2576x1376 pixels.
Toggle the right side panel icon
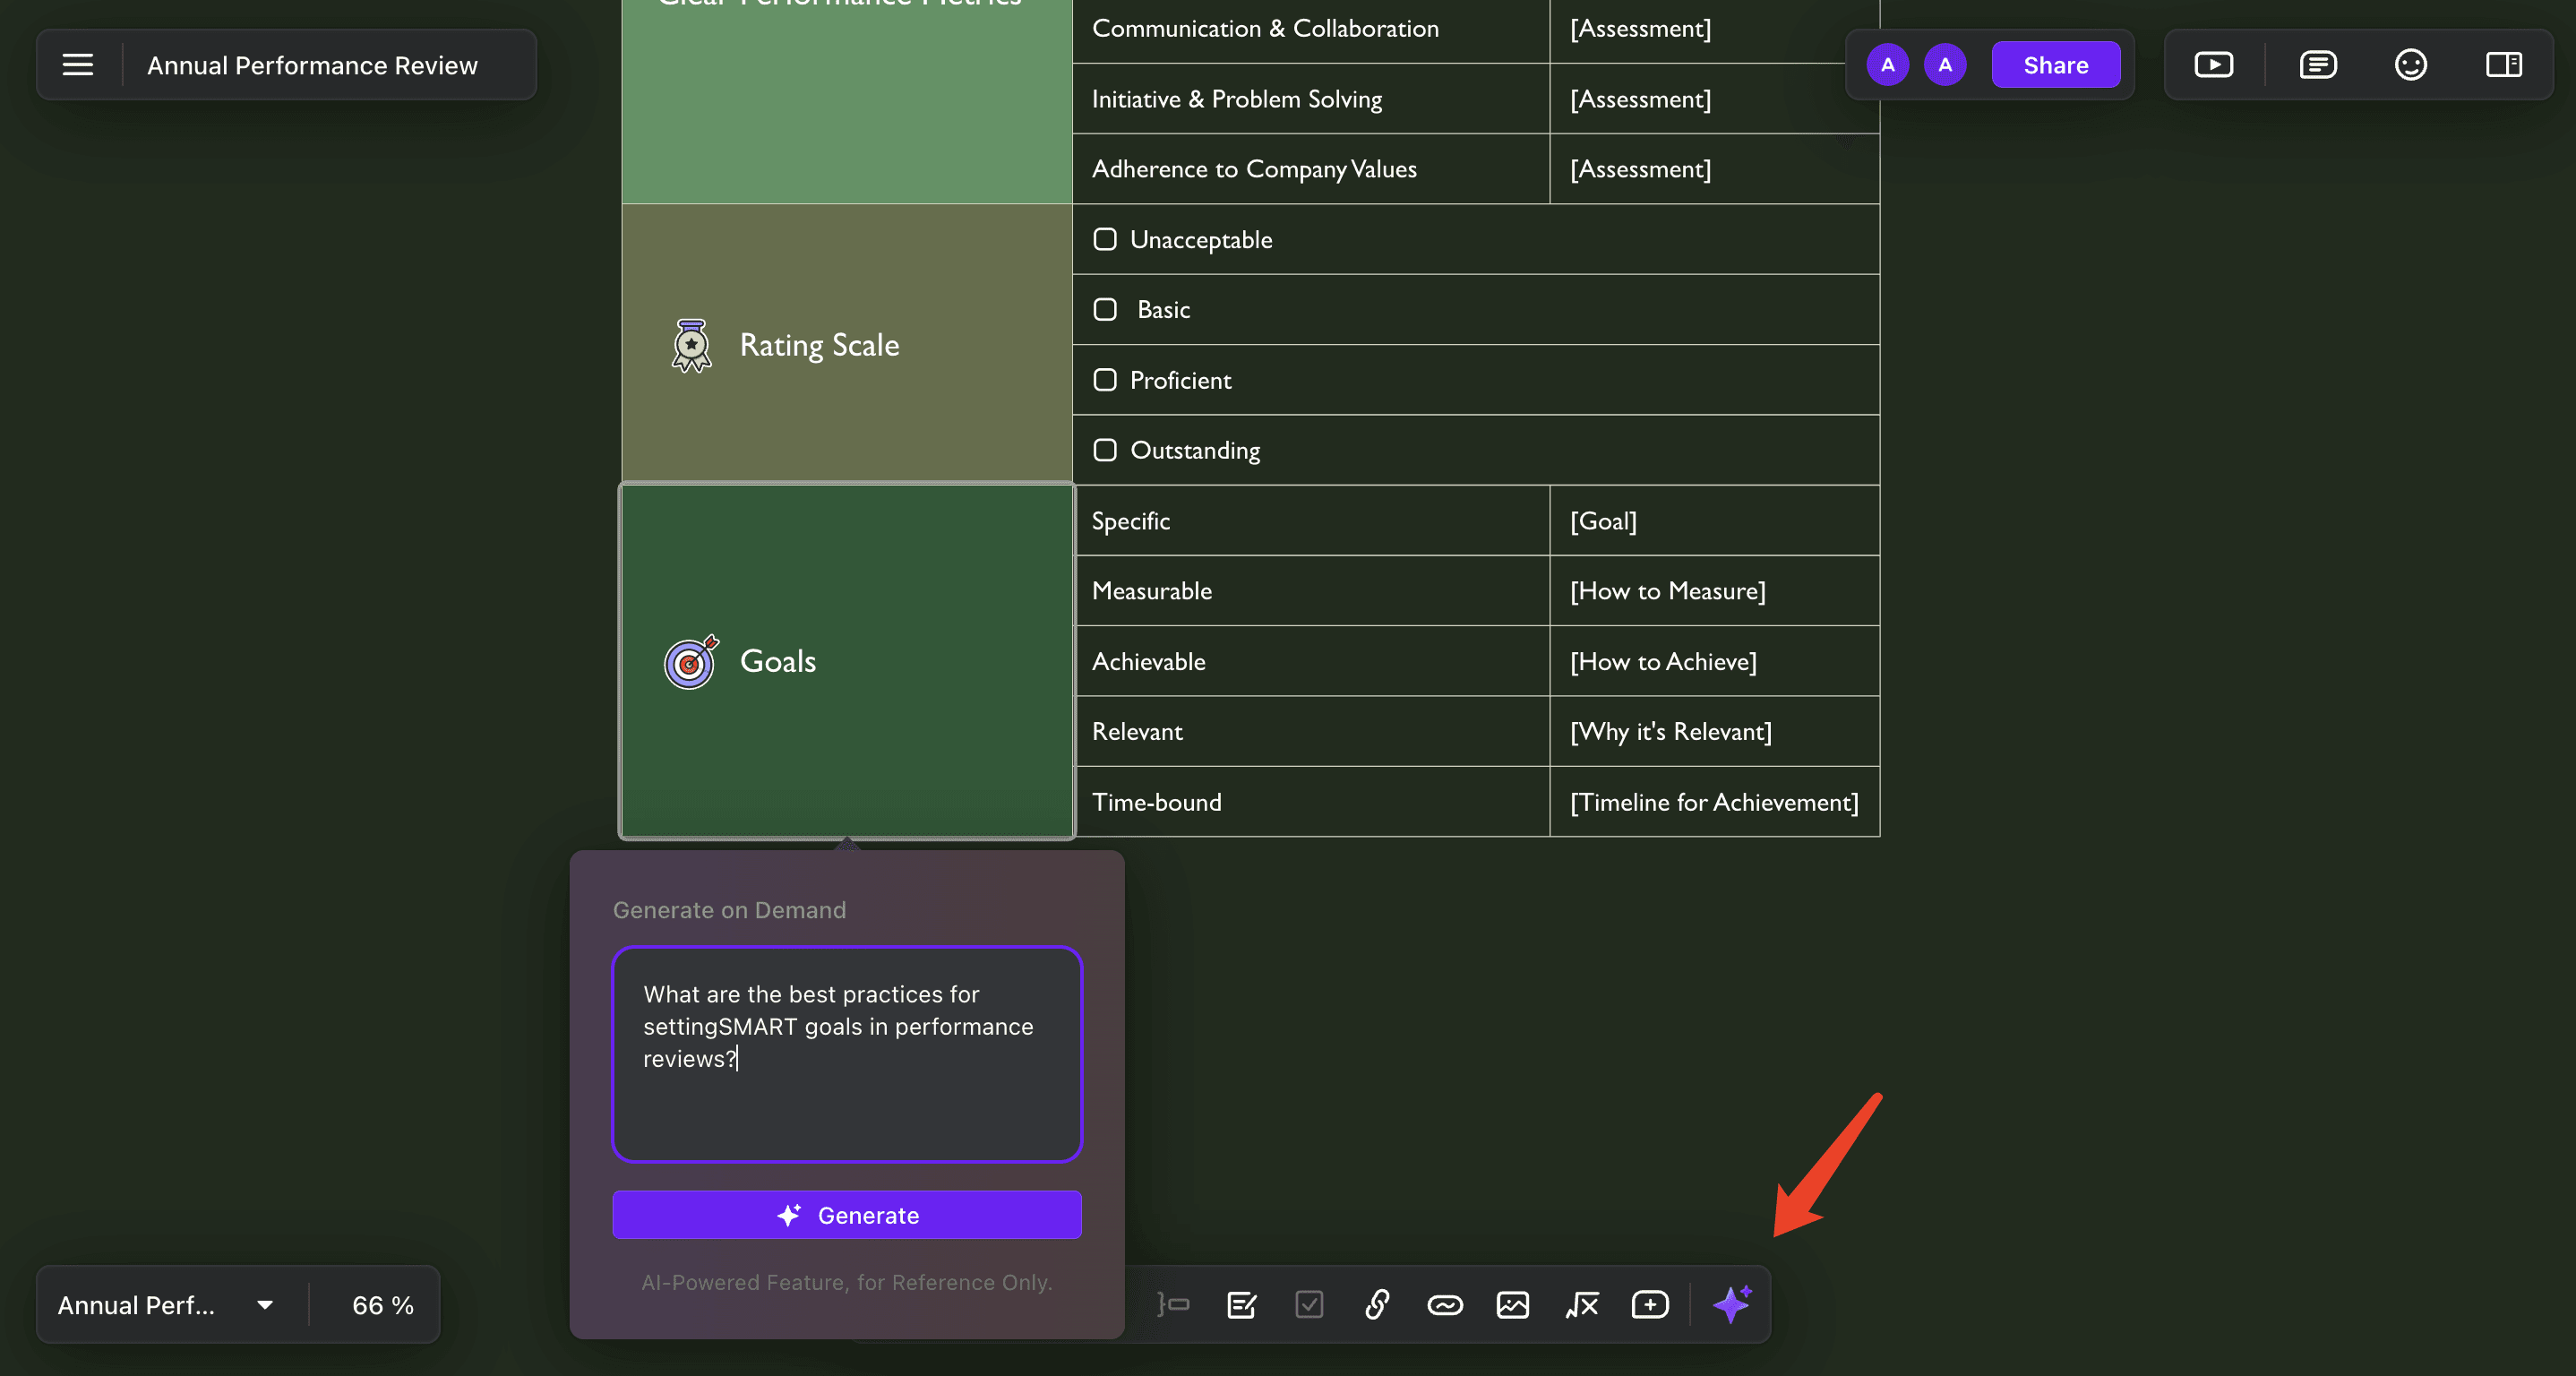point(2503,65)
